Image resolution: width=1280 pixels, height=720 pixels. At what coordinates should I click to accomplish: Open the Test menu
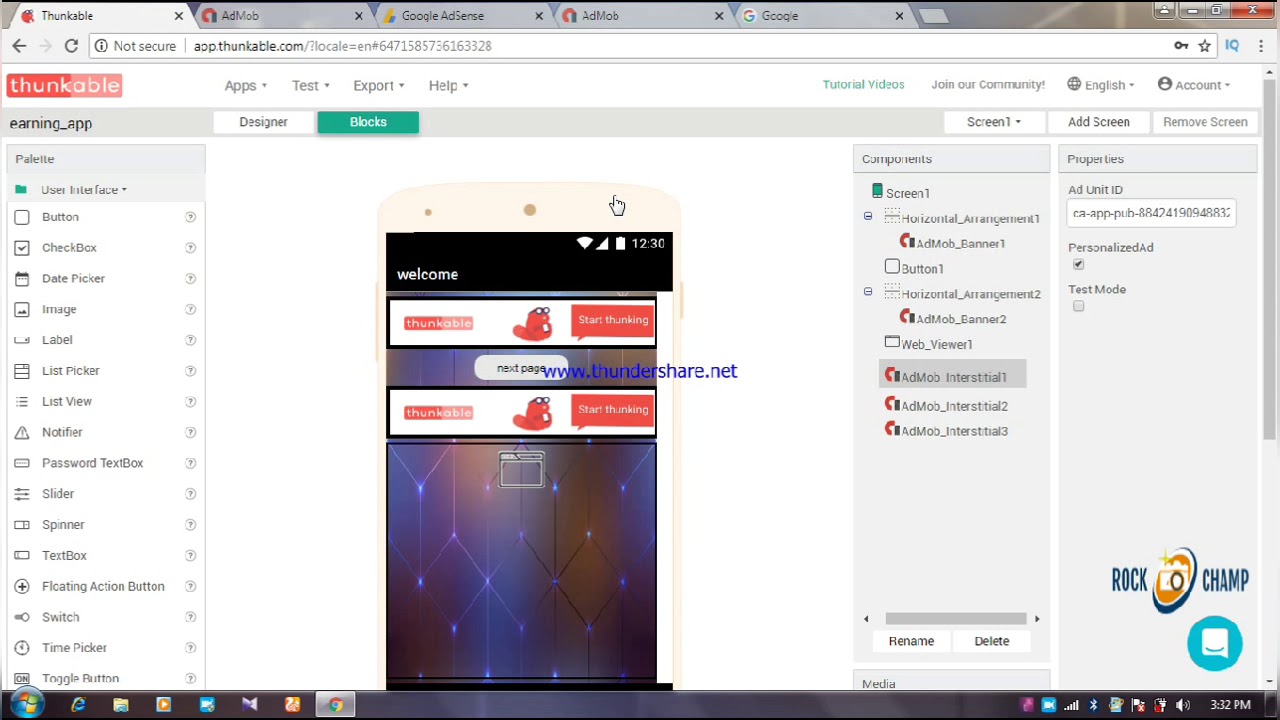310,86
